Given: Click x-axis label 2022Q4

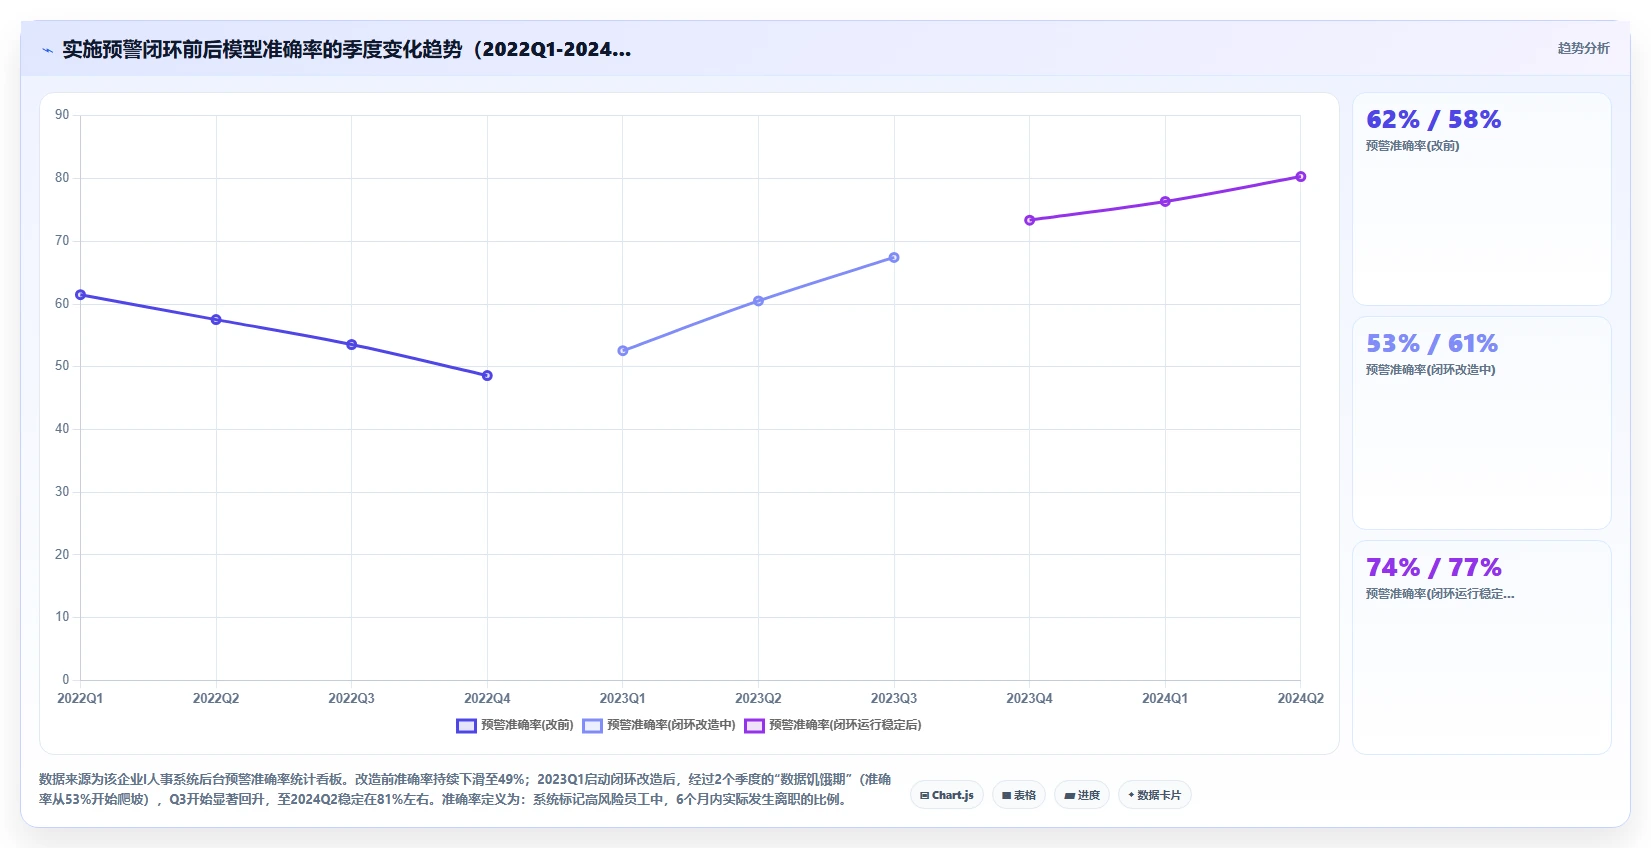Looking at the screenshot, I should (x=487, y=698).
